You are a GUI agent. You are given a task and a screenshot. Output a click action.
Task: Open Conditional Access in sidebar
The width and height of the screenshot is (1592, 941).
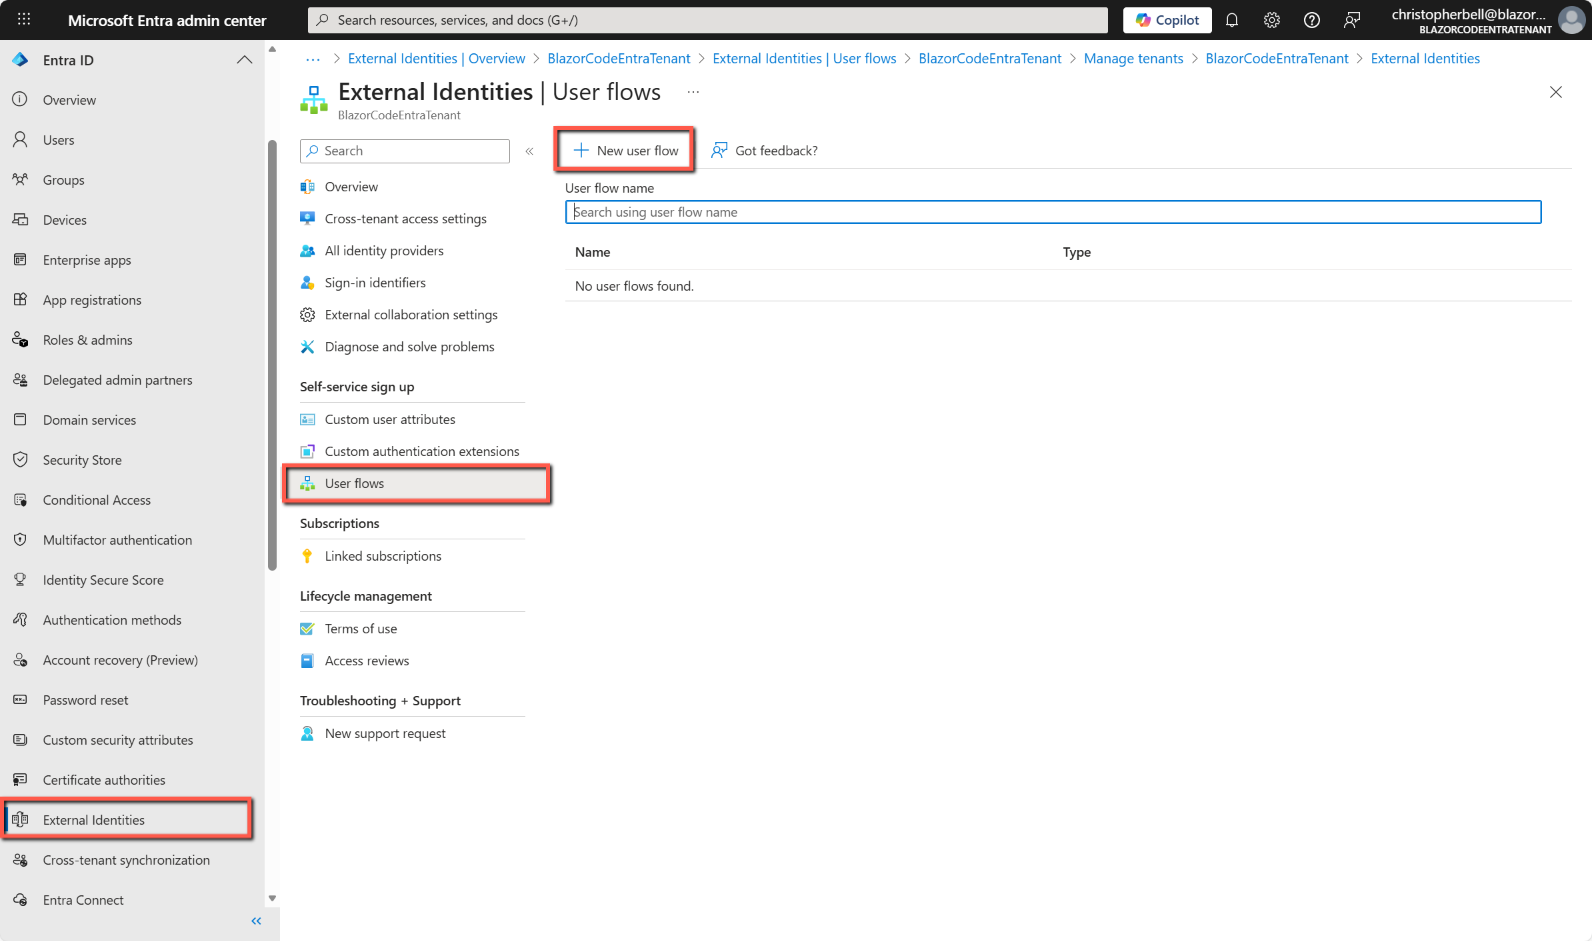[x=96, y=500]
